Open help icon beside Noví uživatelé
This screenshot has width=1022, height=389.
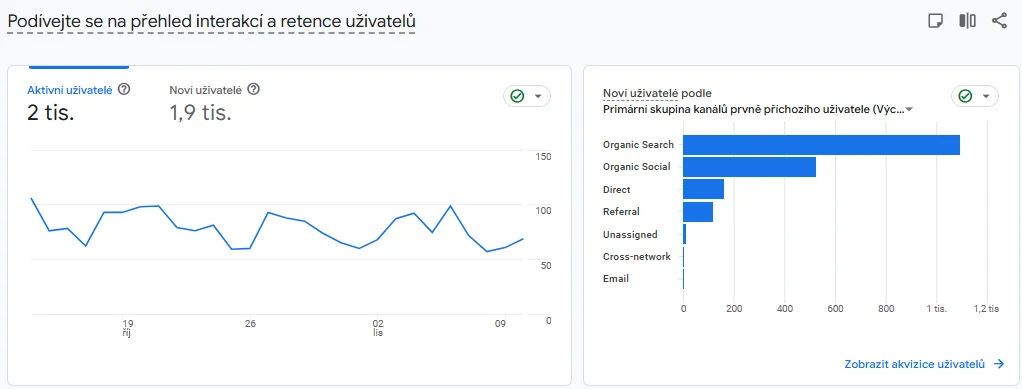pyautogui.click(x=254, y=89)
